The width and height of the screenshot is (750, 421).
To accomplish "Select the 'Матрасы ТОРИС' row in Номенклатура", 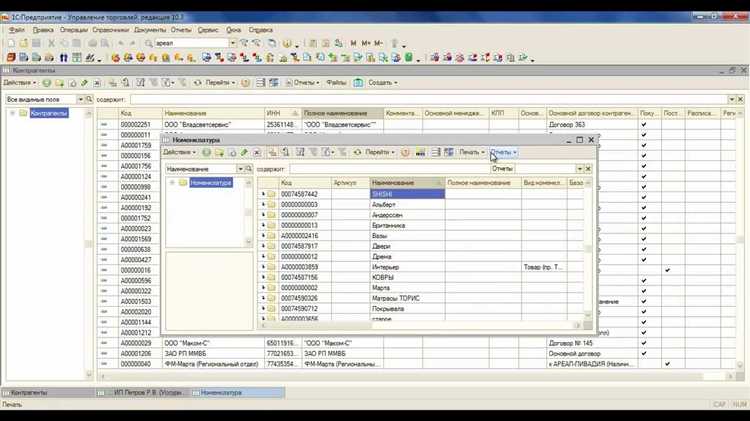I will point(422,298).
